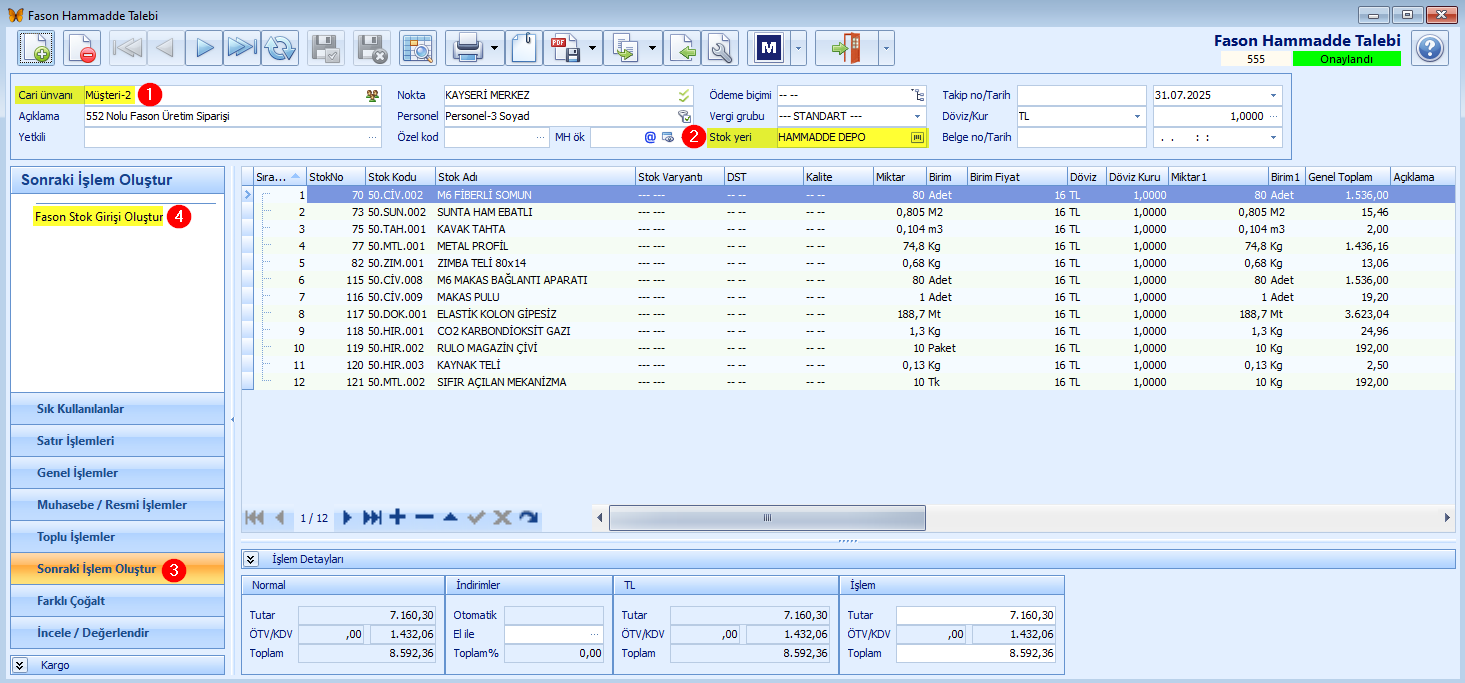Go to previous record in main toolbar
Image resolution: width=1465 pixels, height=683 pixels.
[x=166, y=48]
